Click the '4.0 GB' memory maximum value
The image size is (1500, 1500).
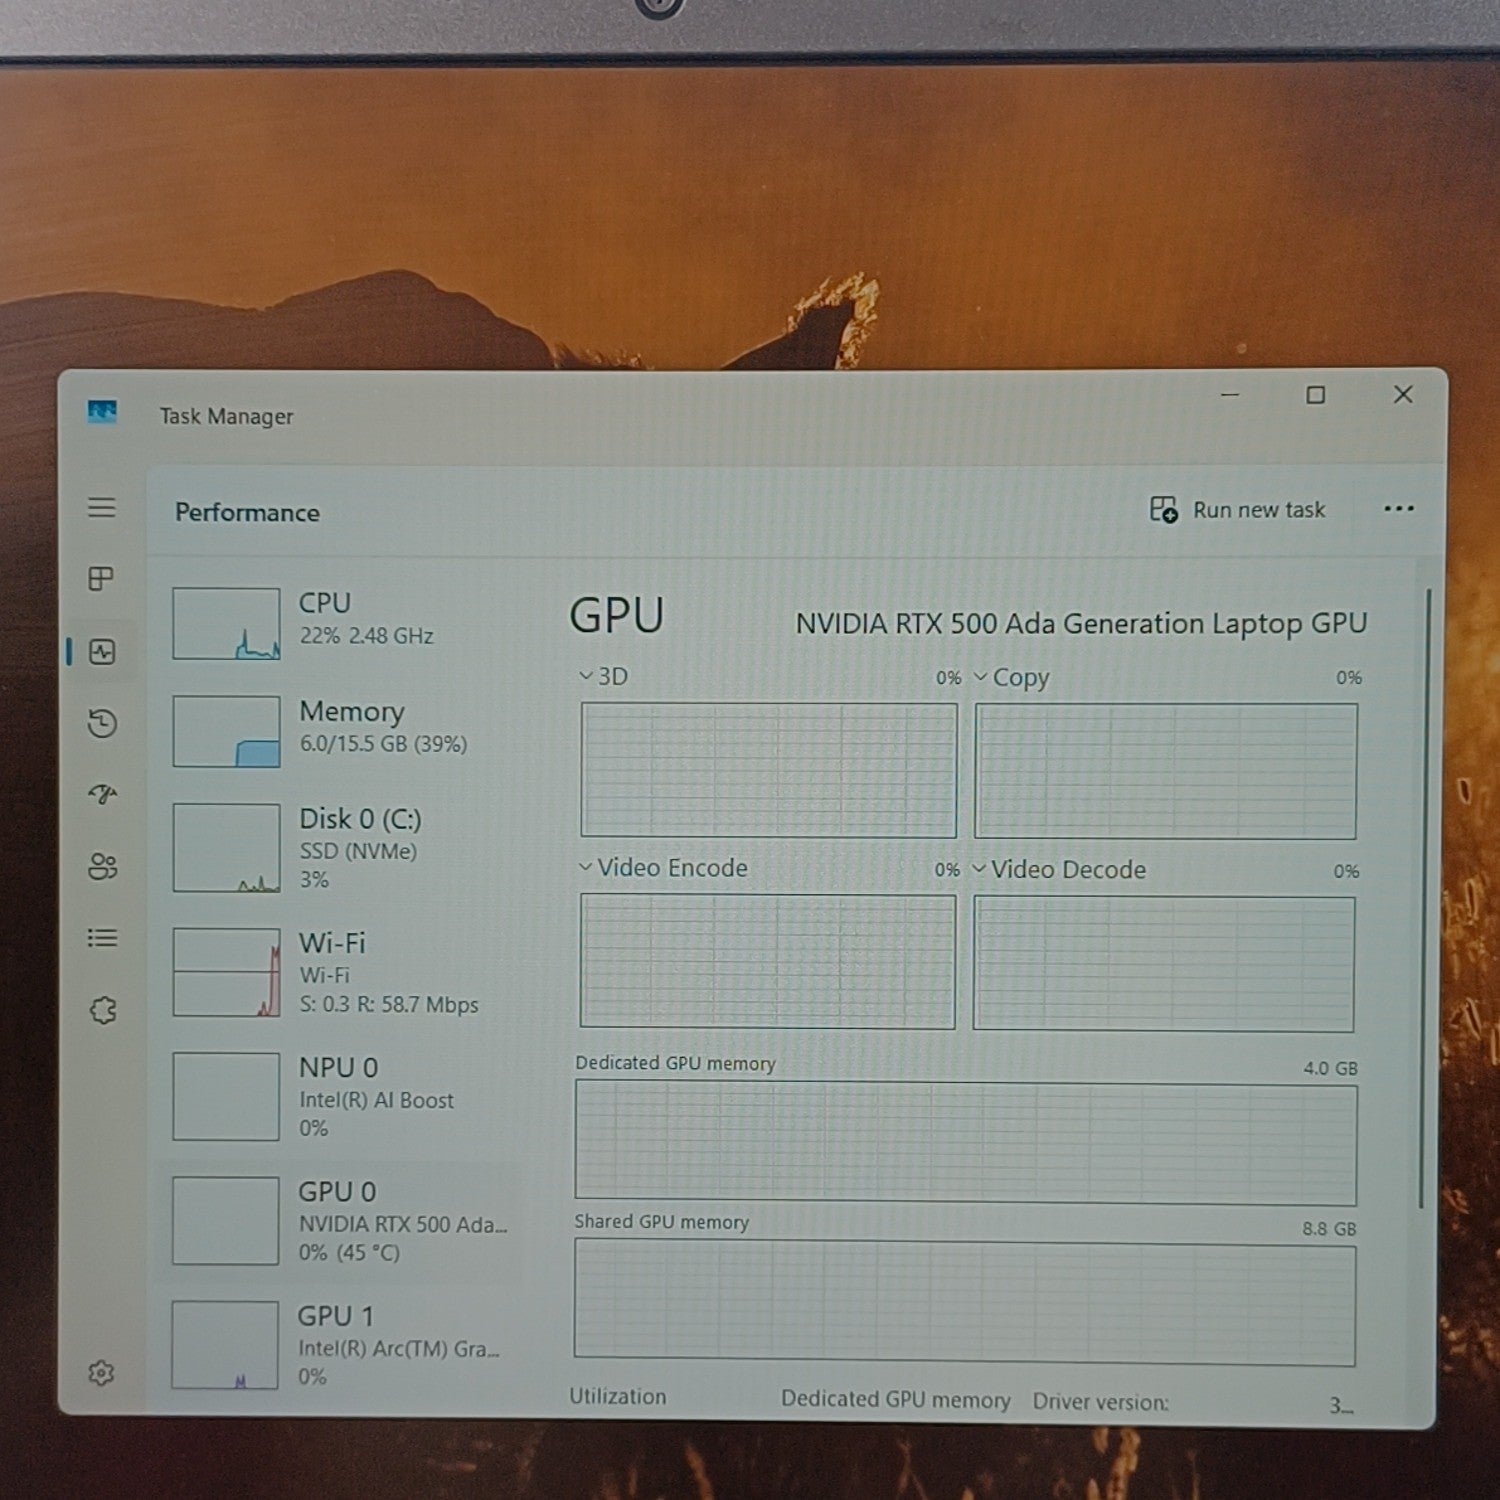1330,1068
